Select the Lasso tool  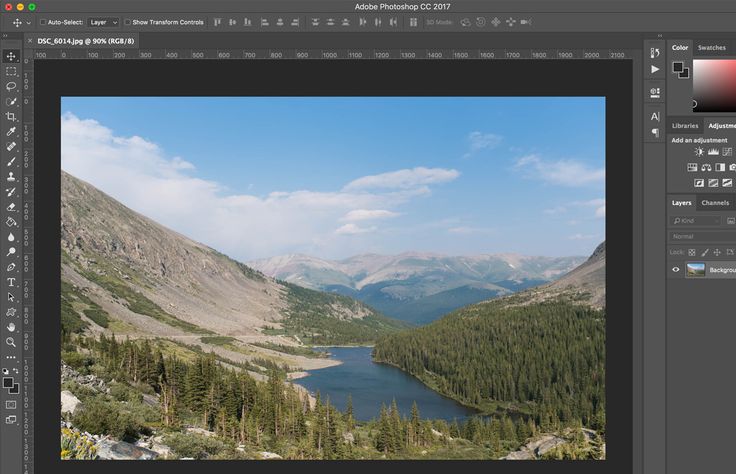click(11, 86)
